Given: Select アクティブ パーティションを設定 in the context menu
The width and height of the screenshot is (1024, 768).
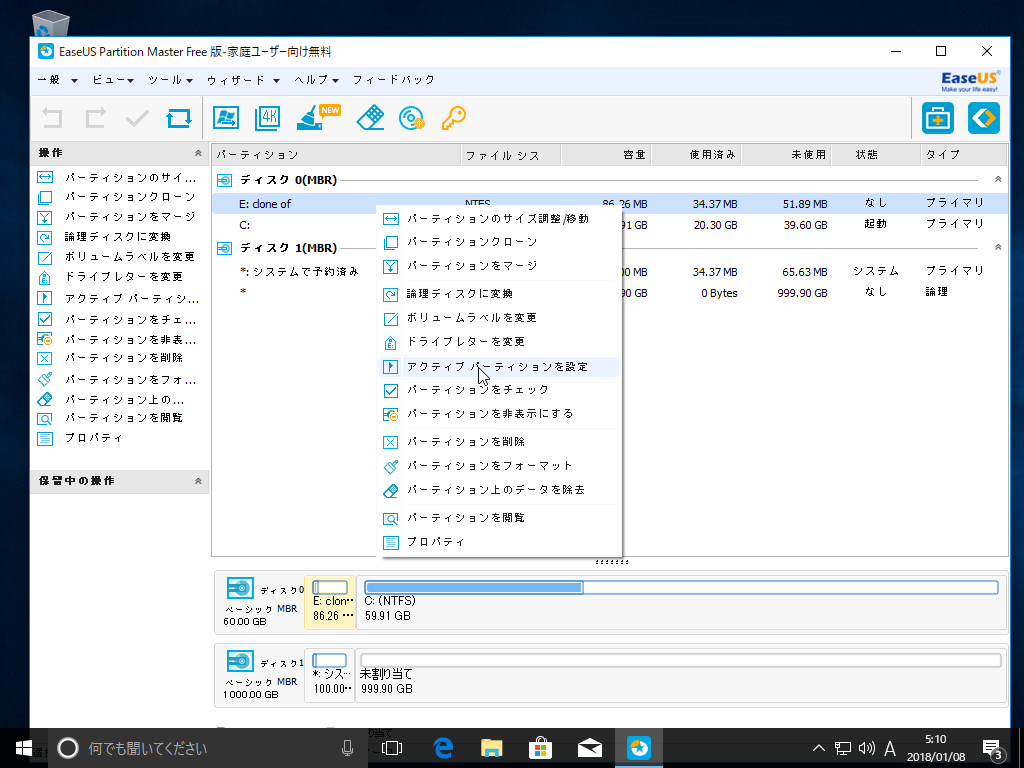Looking at the screenshot, I should tap(497, 367).
